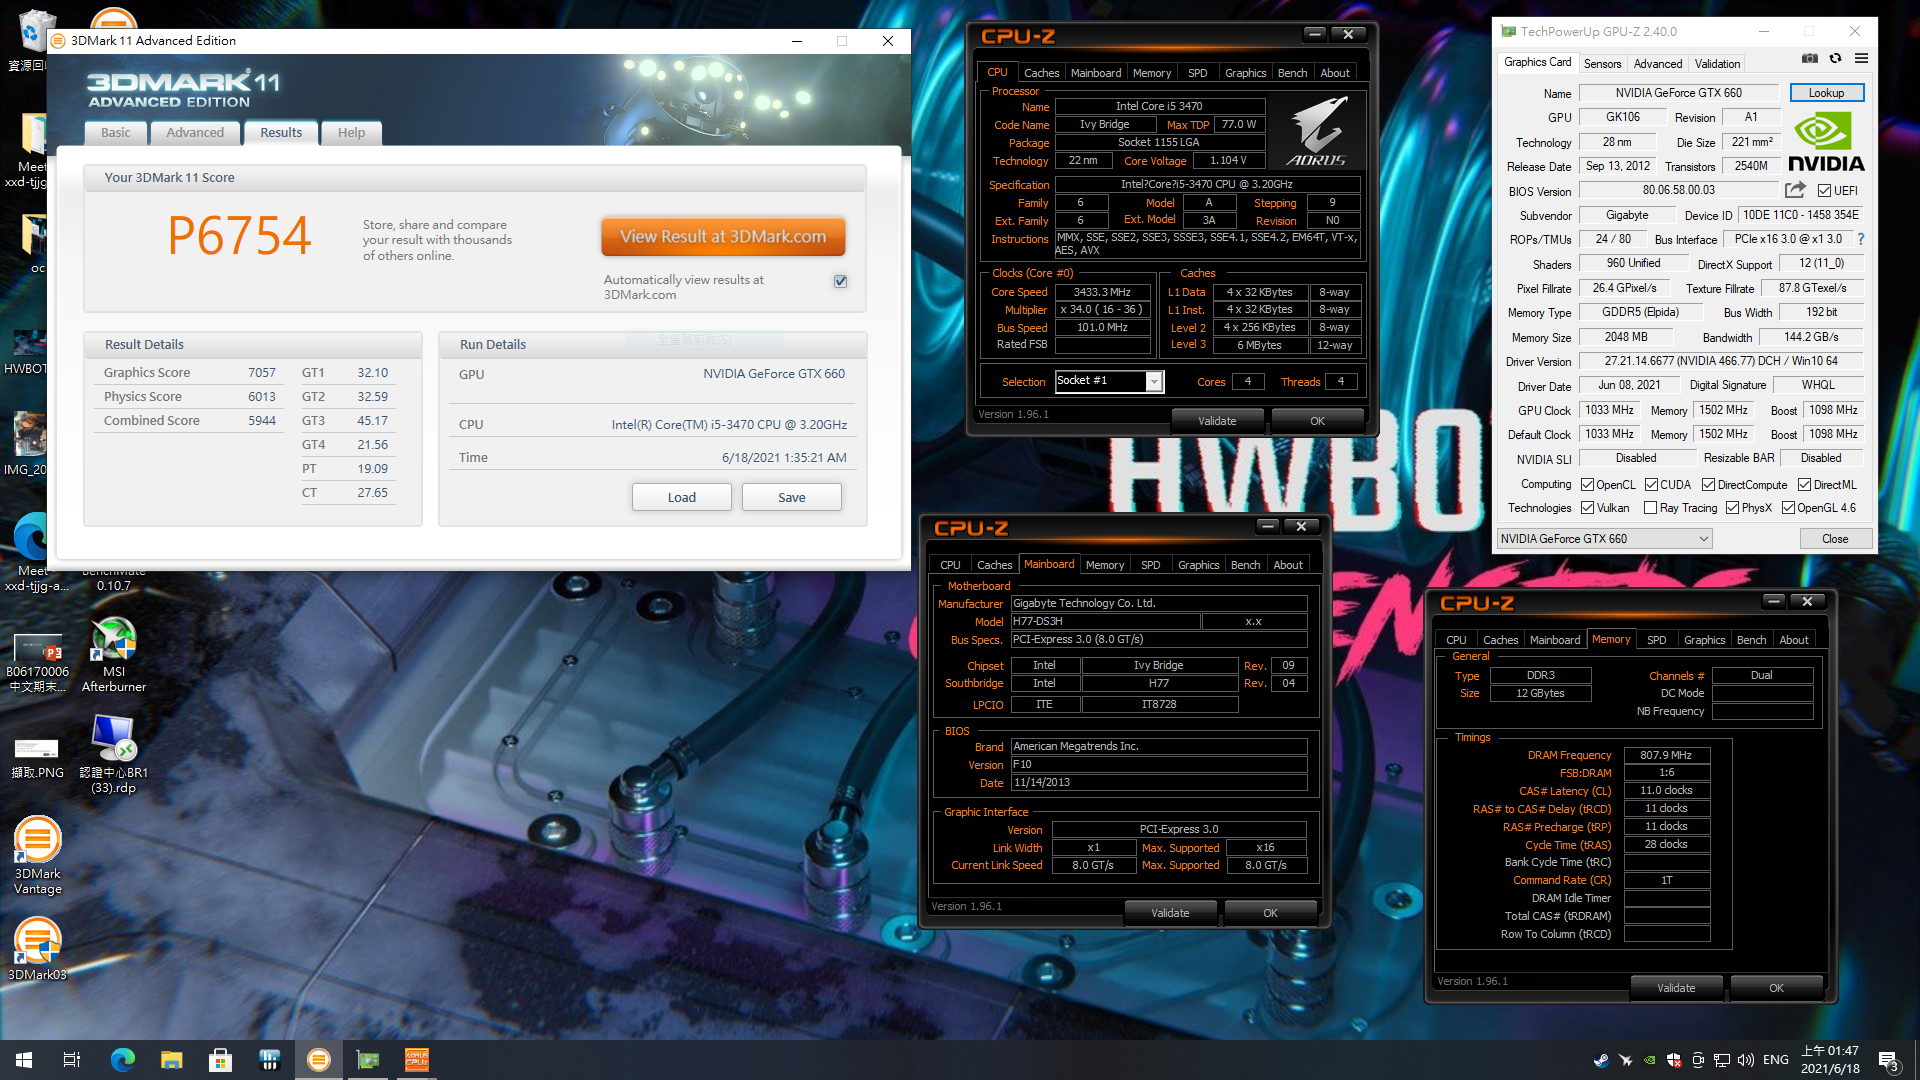The image size is (1920, 1080).
Task: Click the Steam tray icon
Action: [1601, 1060]
